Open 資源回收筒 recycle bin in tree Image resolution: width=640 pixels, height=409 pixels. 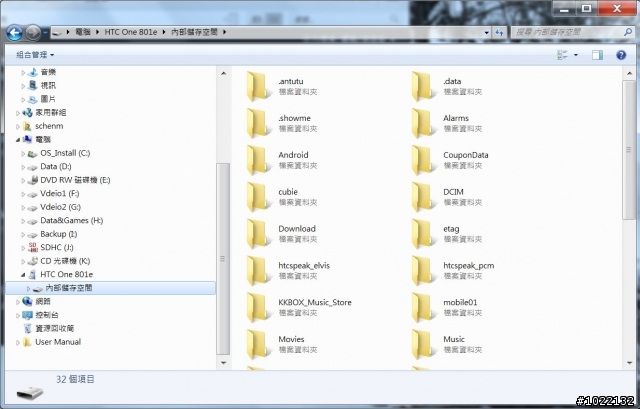[x=54, y=328]
